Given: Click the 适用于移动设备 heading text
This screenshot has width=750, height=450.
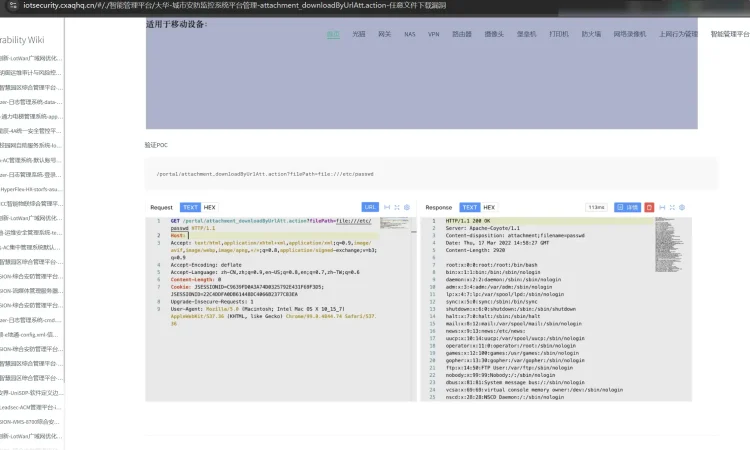Looking at the screenshot, I should [x=176, y=24].
